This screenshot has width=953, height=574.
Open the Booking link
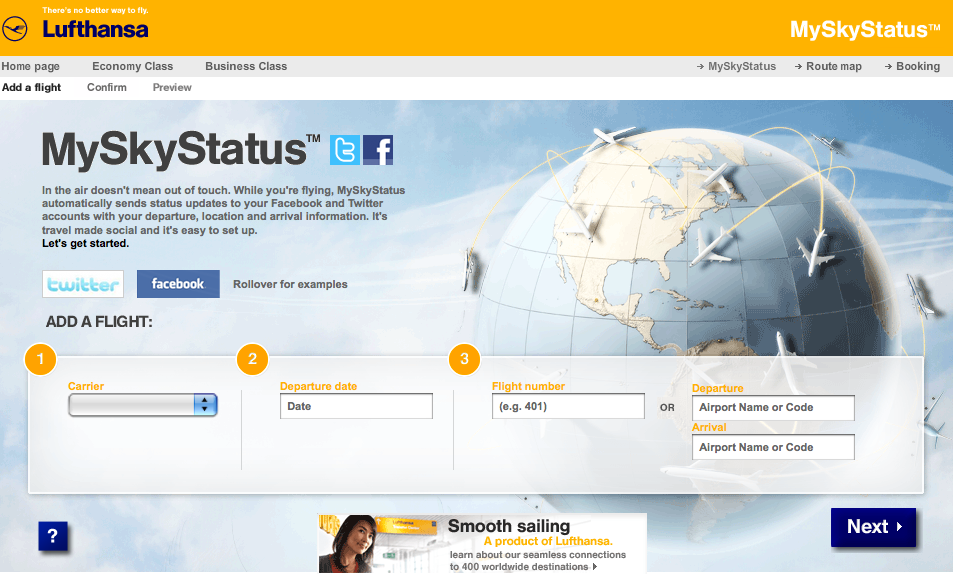point(912,66)
